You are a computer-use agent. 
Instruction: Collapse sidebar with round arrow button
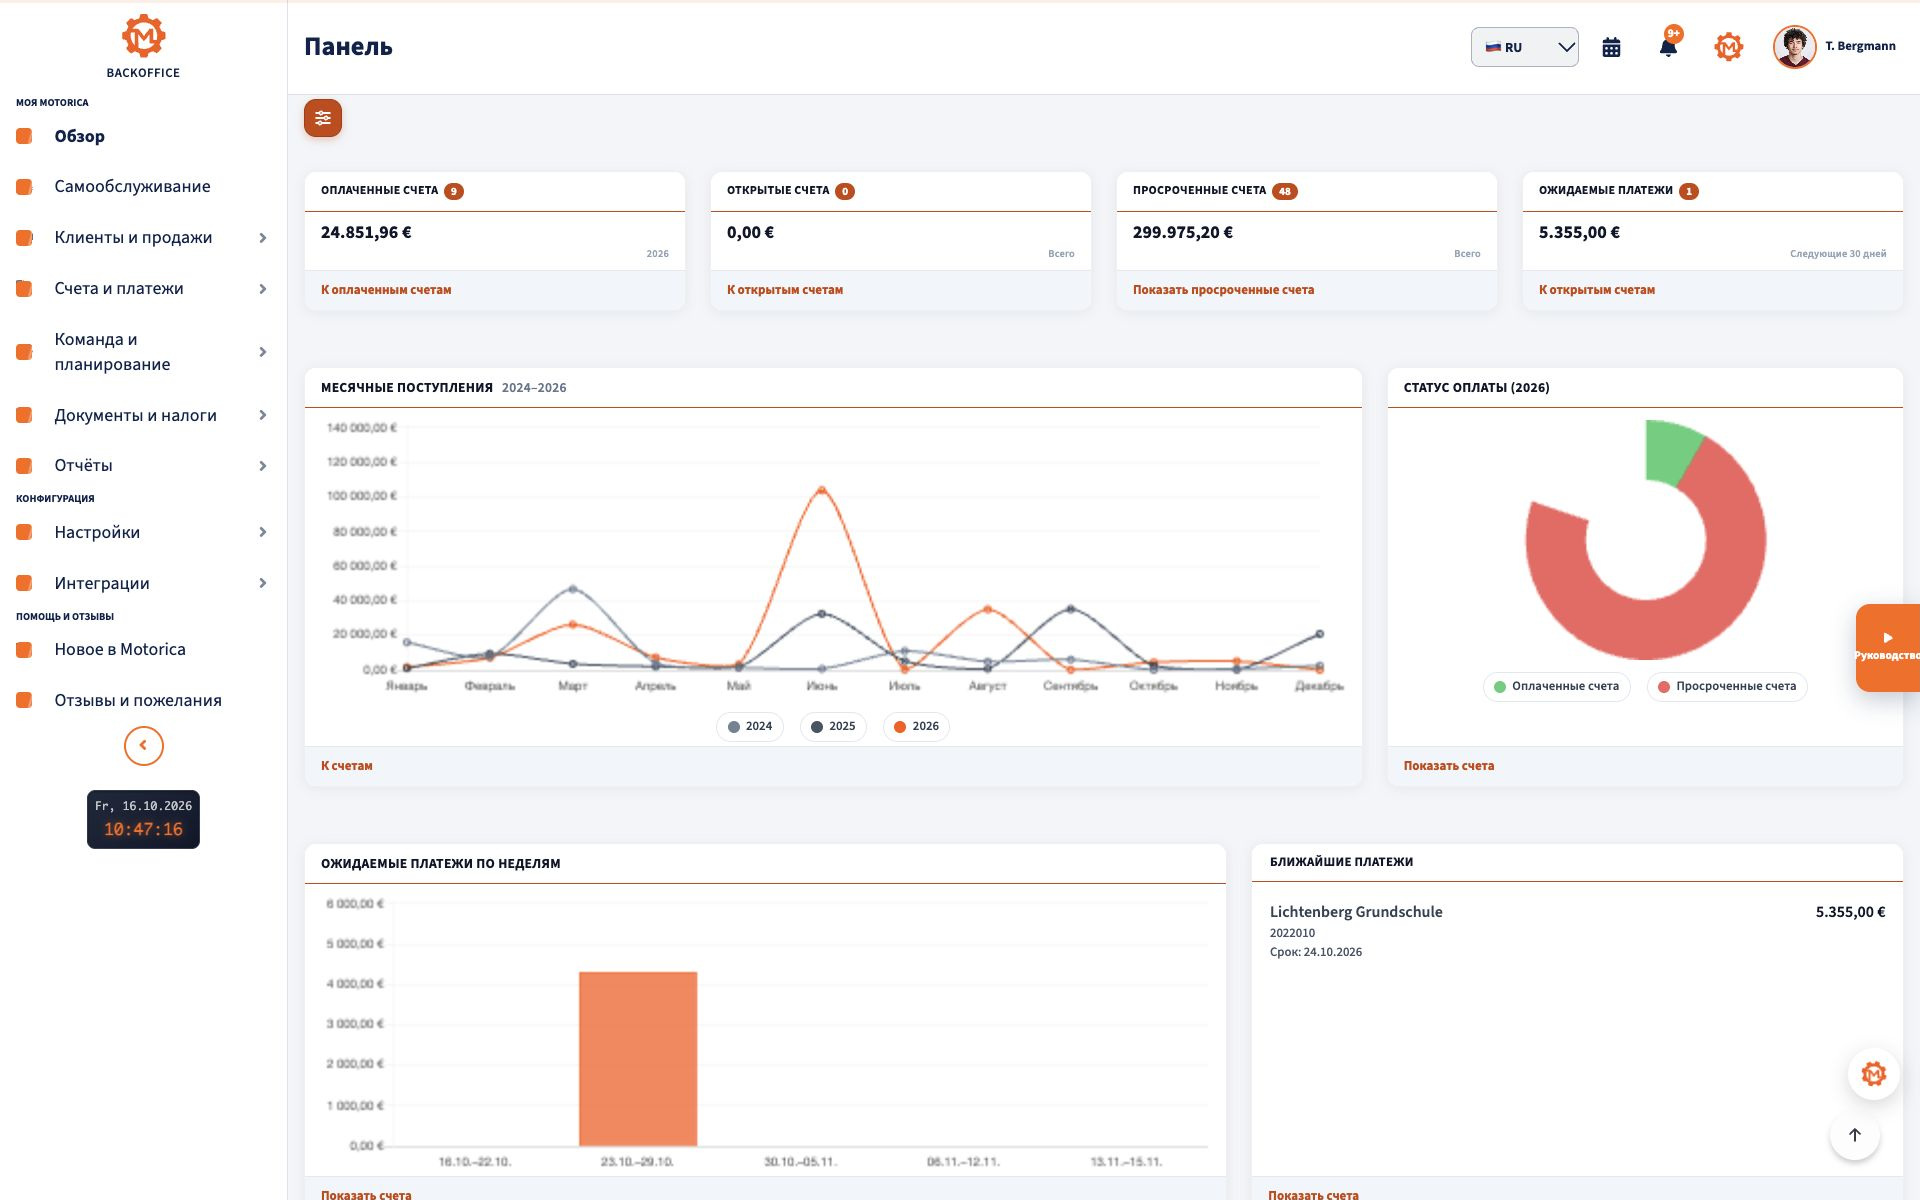tap(143, 746)
